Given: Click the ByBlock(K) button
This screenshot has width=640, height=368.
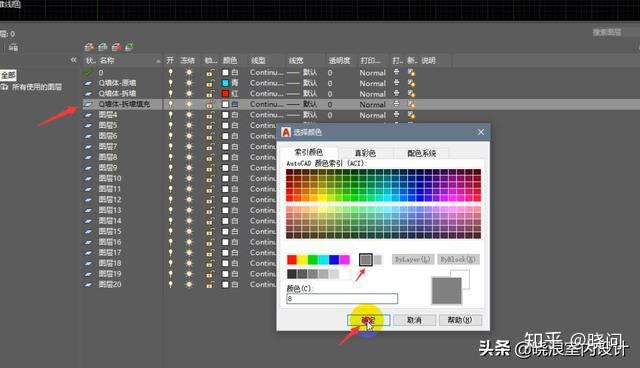Looking at the screenshot, I should [458, 259].
